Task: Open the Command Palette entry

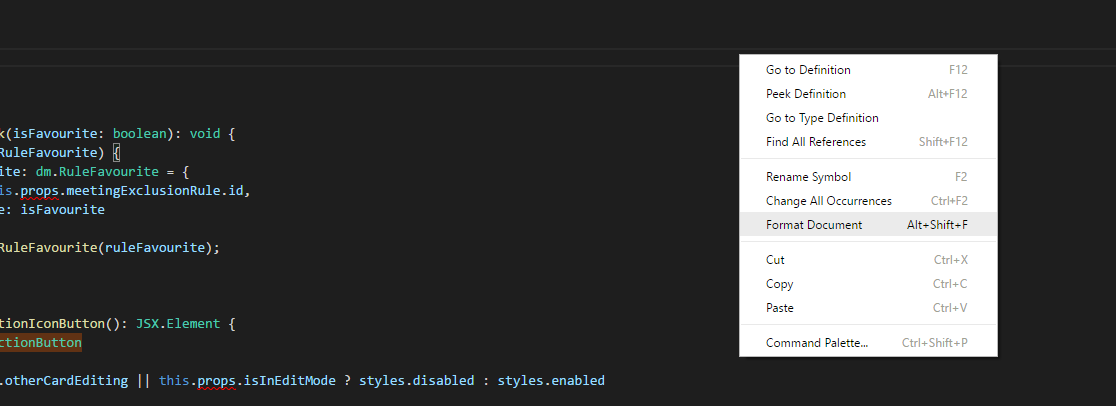Action: pos(868,343)
